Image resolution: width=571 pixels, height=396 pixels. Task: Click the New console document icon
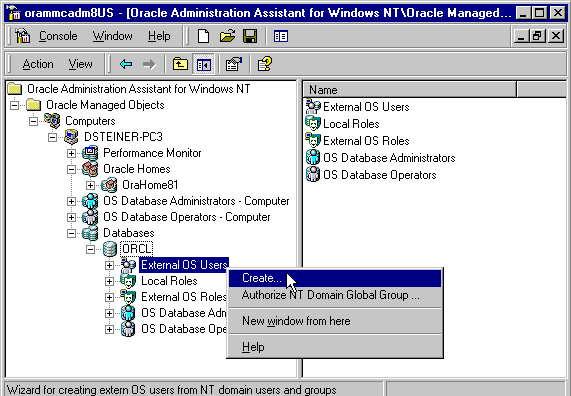(x=204, y=36)
